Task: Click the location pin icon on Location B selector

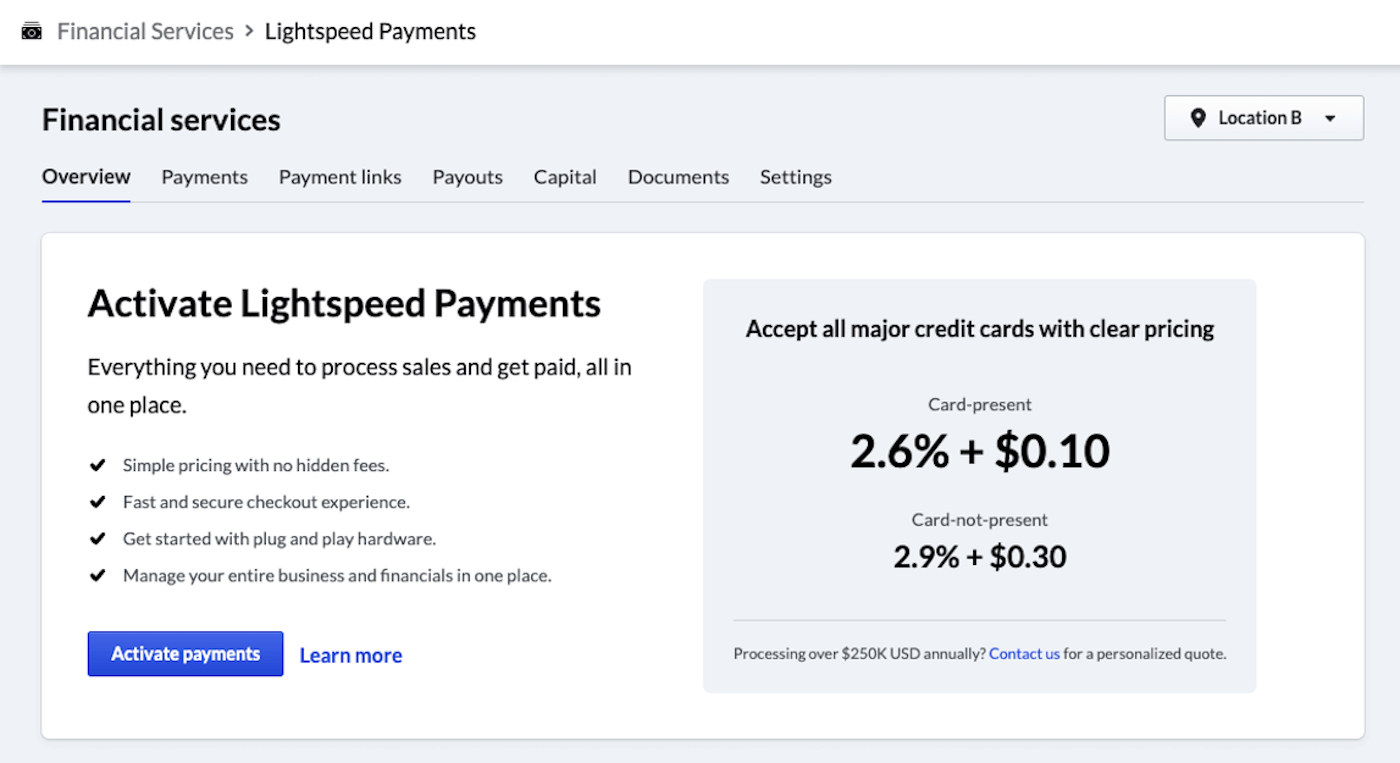Action: [x=1198, y=117]
